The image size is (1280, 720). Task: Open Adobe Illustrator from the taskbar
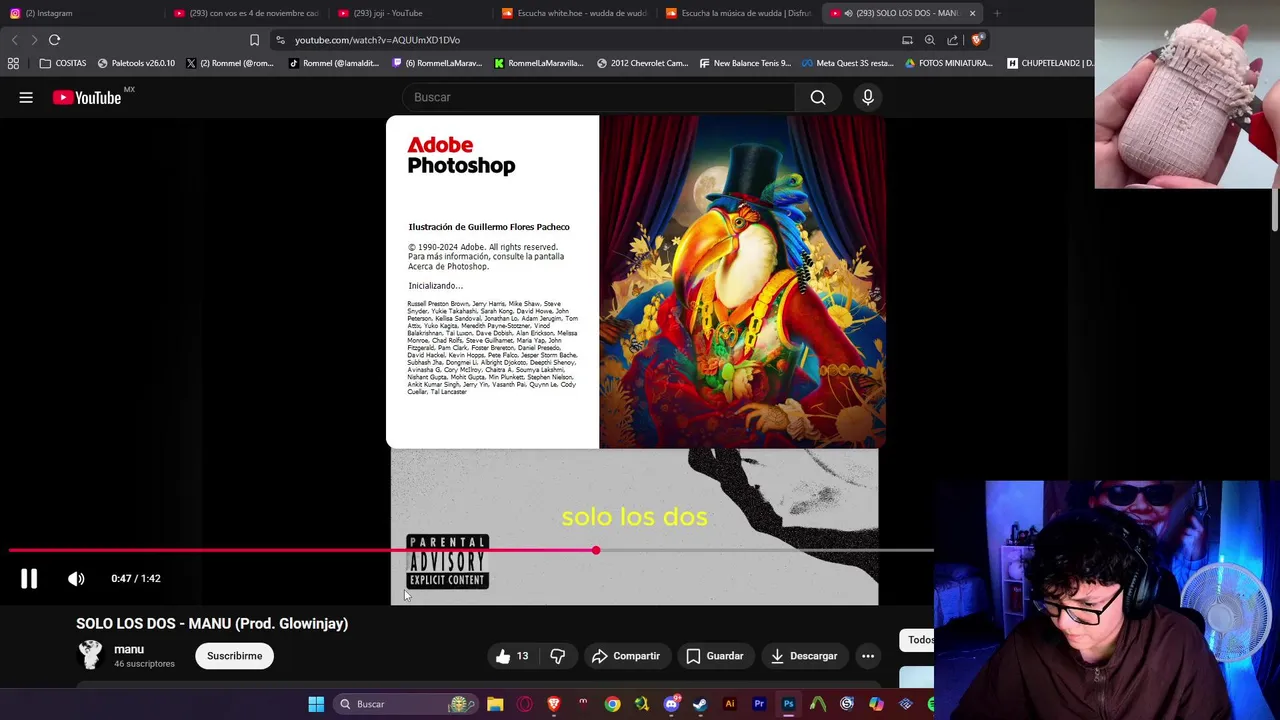click(729, 704)
